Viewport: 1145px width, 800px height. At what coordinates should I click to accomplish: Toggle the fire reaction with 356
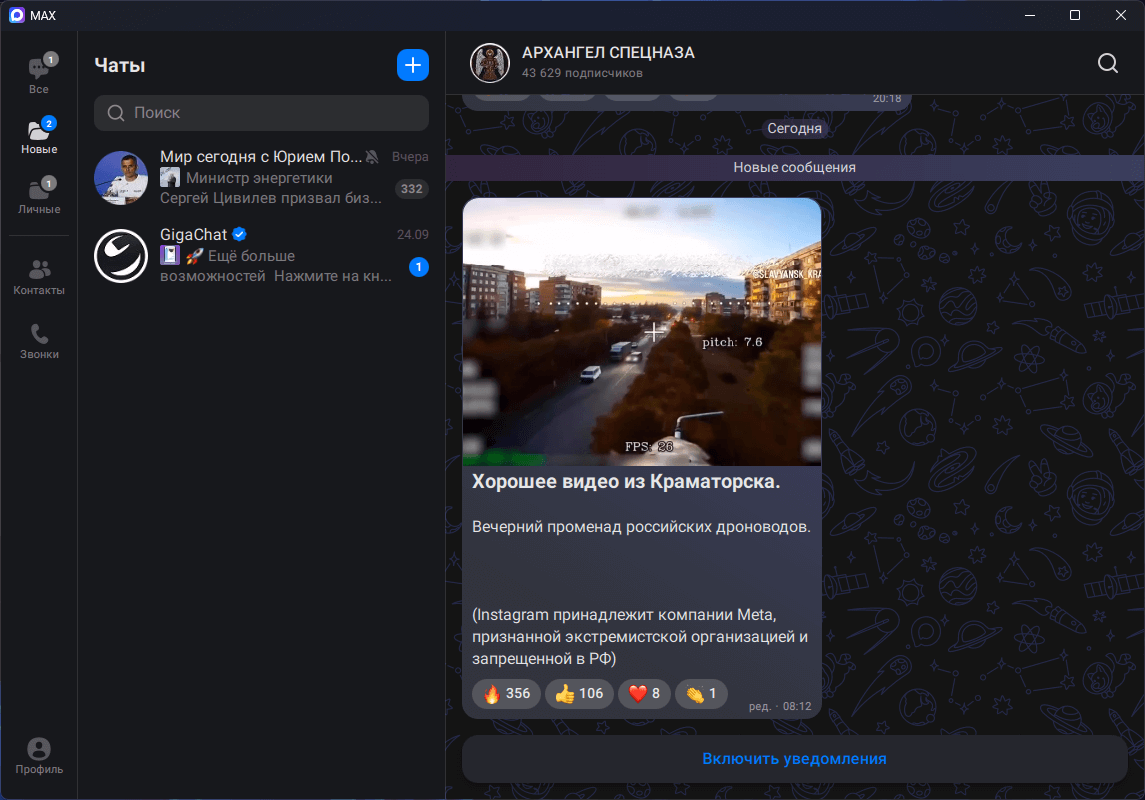tap(507, 694)
